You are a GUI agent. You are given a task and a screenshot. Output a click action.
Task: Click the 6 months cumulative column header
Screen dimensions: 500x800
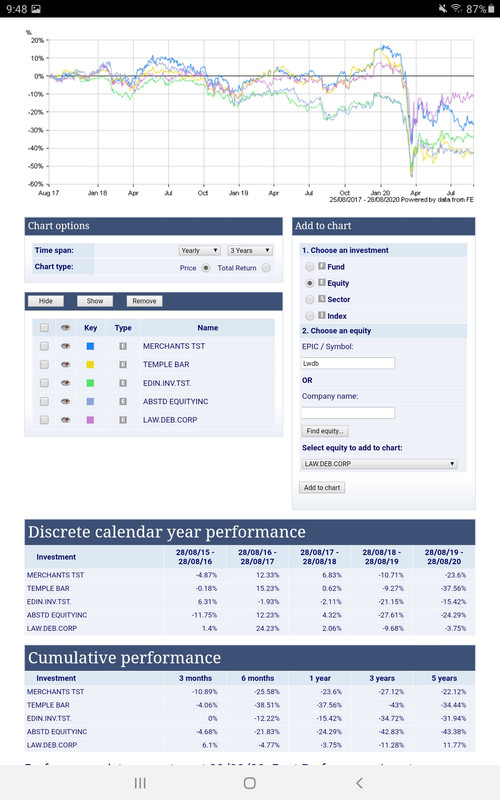point(258,678)
